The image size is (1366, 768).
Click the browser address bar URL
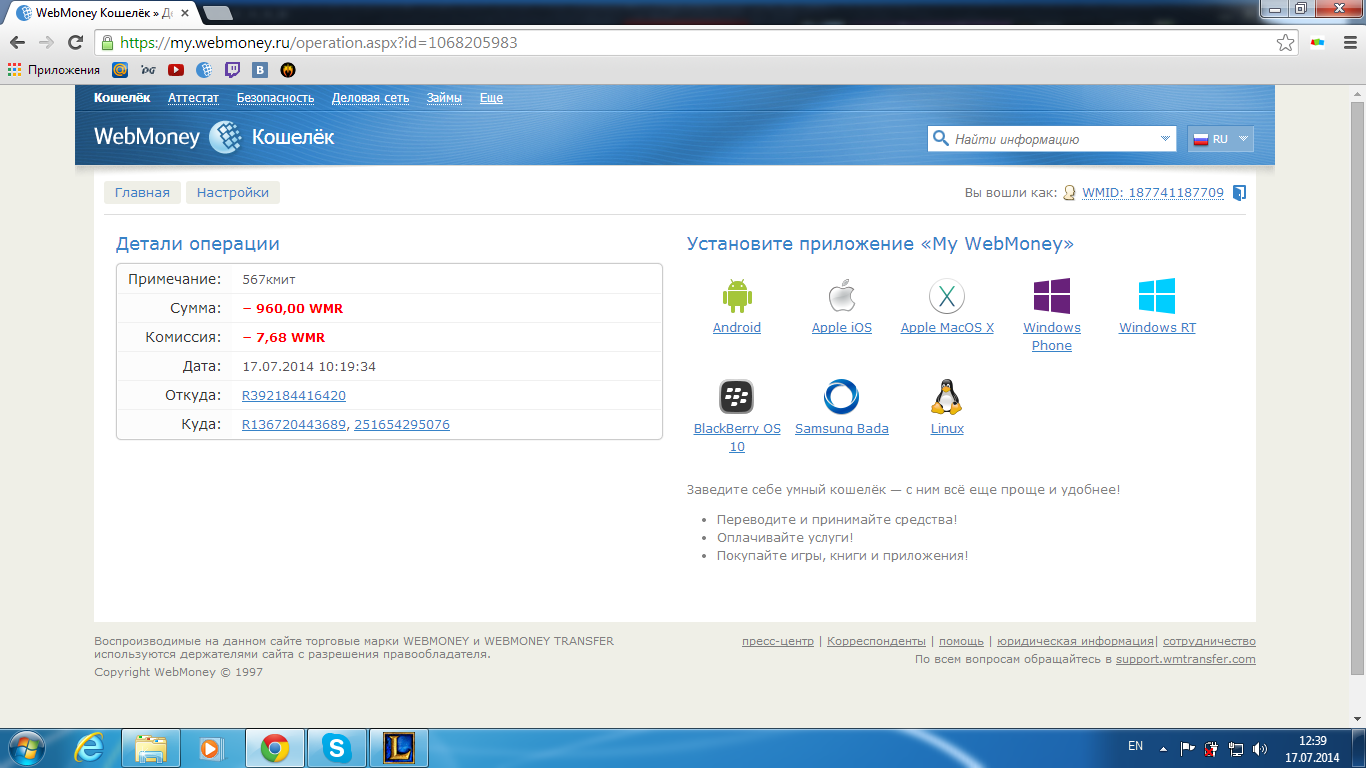319,43
